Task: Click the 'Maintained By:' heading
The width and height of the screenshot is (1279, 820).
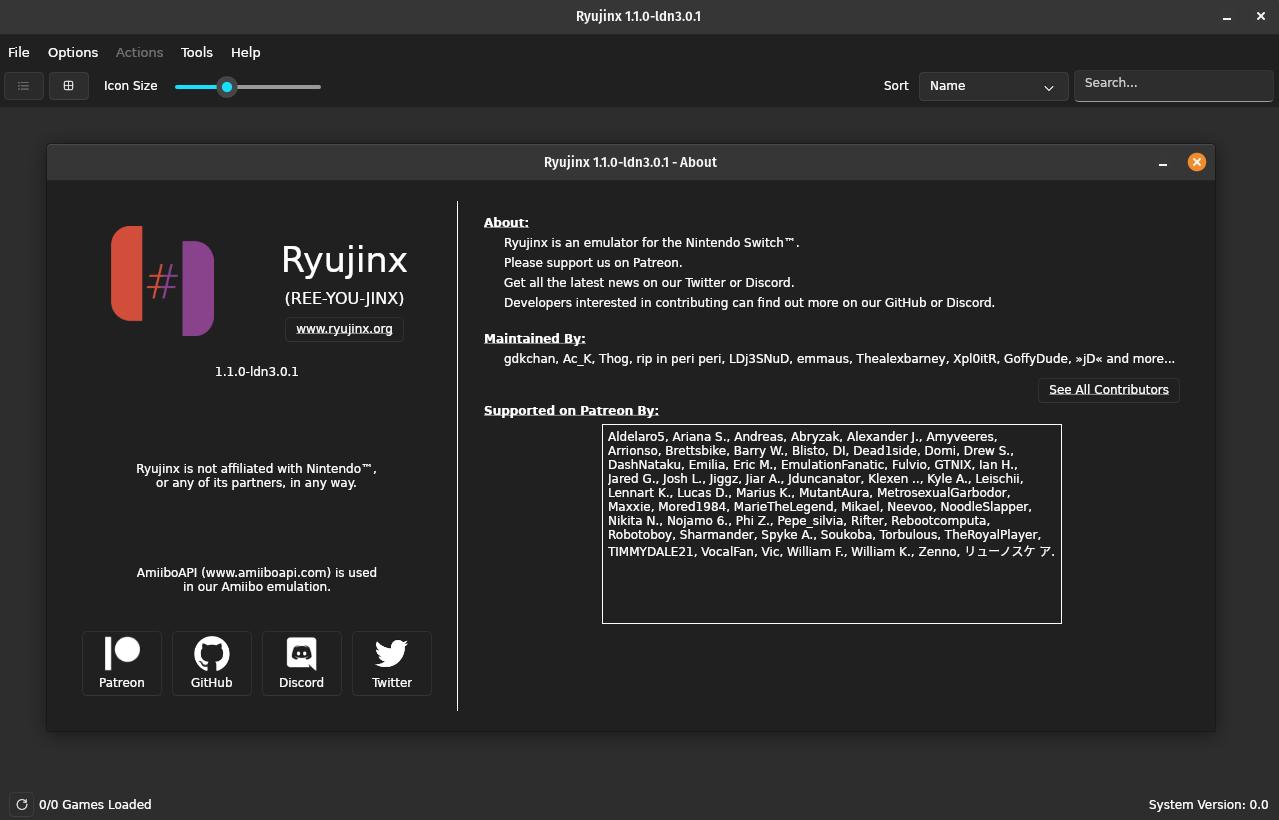Action: point(535,339)
